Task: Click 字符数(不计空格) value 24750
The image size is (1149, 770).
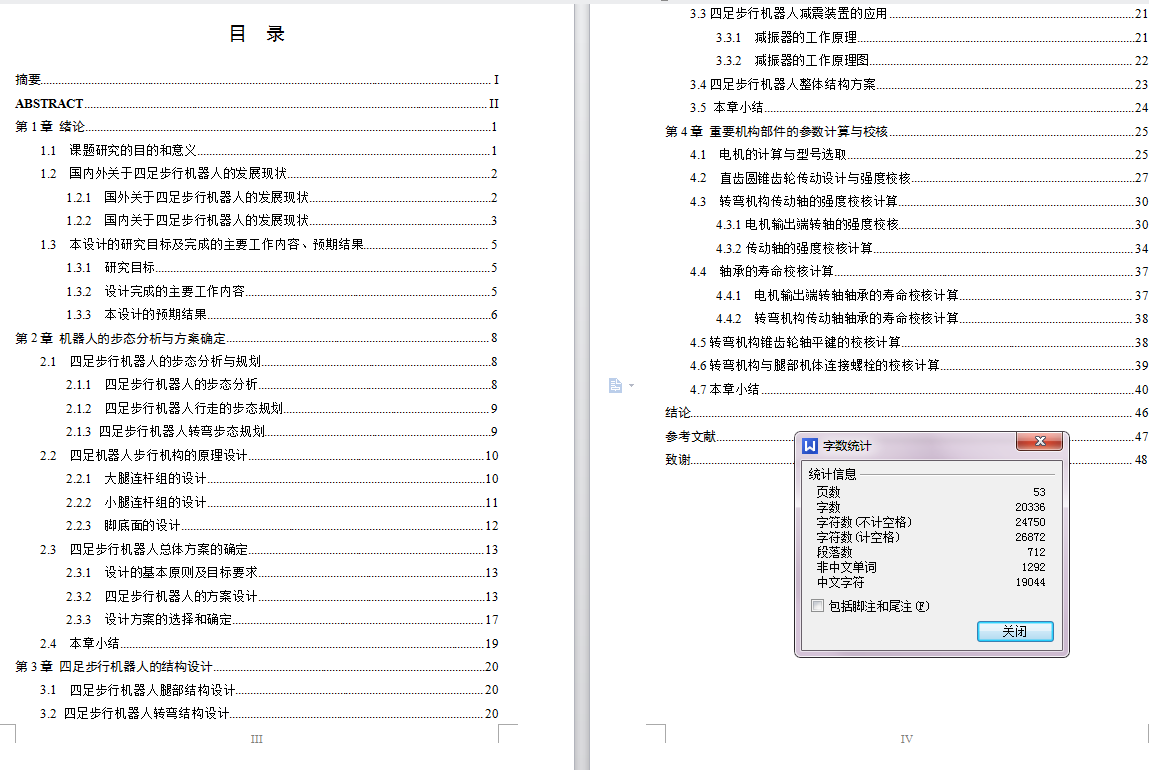Action: [1030, 522]
